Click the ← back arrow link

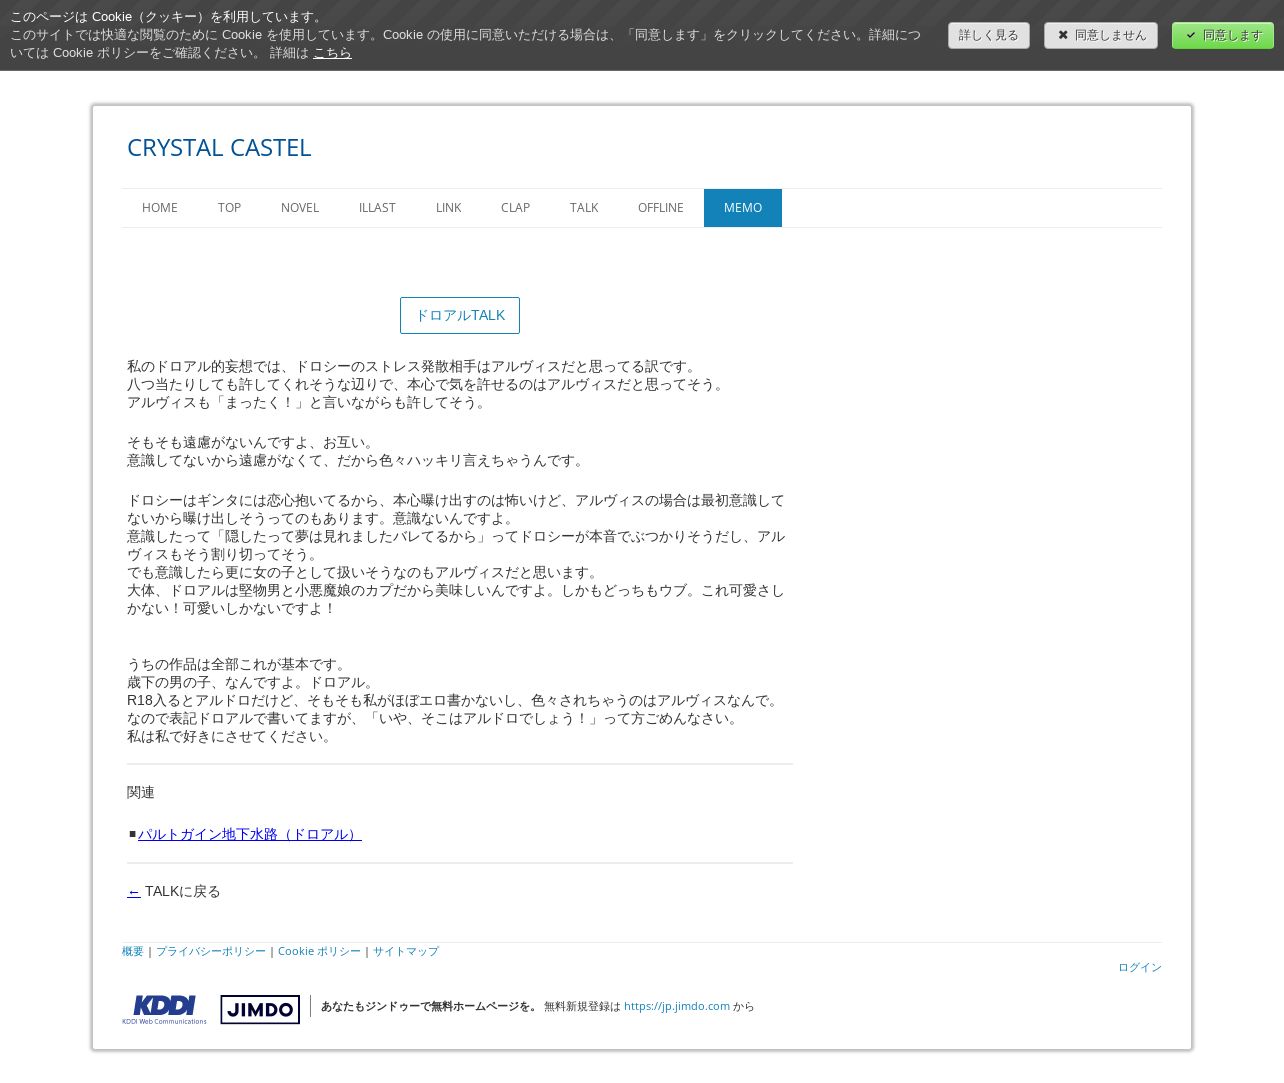(x=134, y=891)
